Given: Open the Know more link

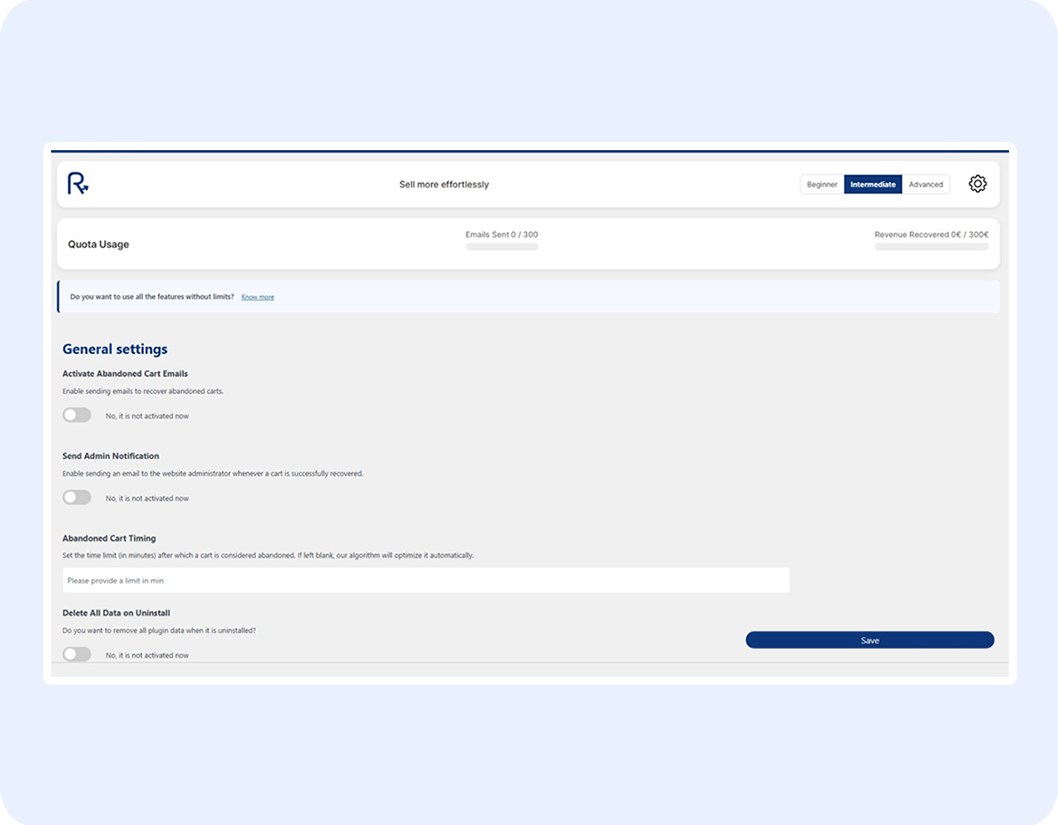Looking at the screenshot, I should click(x=257, y=296).
